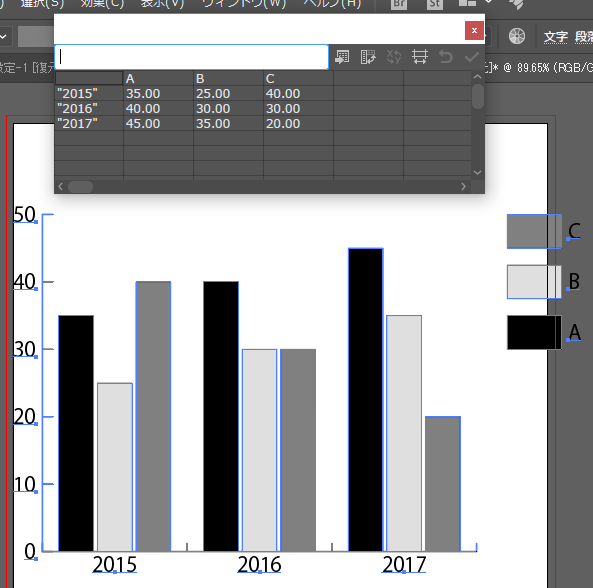Click the horizontal scrollbar right arrow
593x588 pixels.
tap(463, 186)
